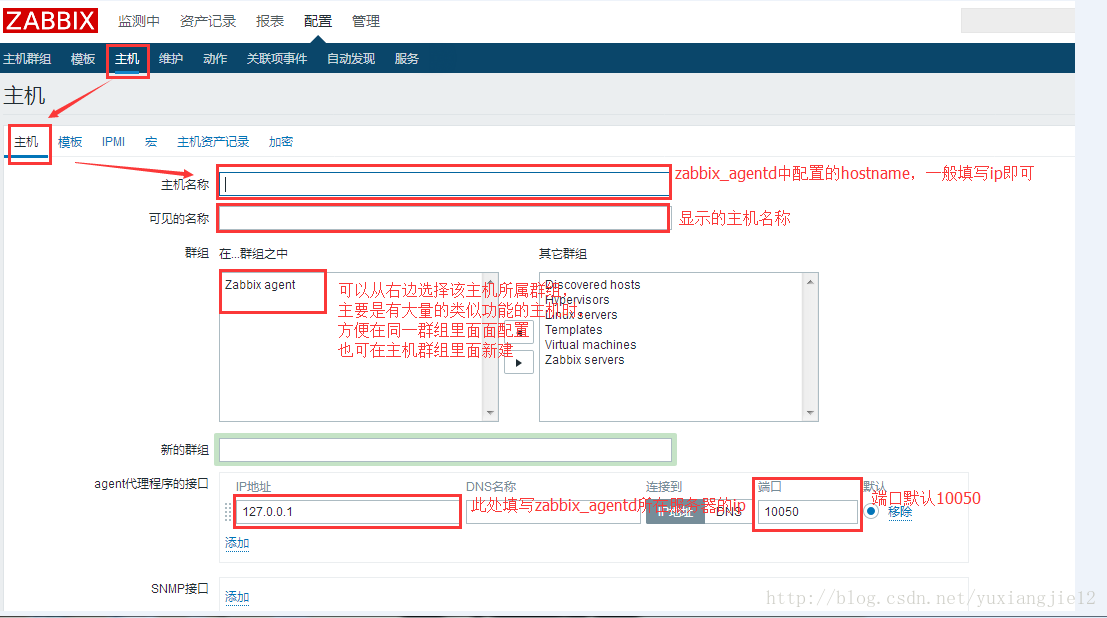
Task: Go to 主机群组 submenu
Action: pyautogui.click(x=27, y=59)
